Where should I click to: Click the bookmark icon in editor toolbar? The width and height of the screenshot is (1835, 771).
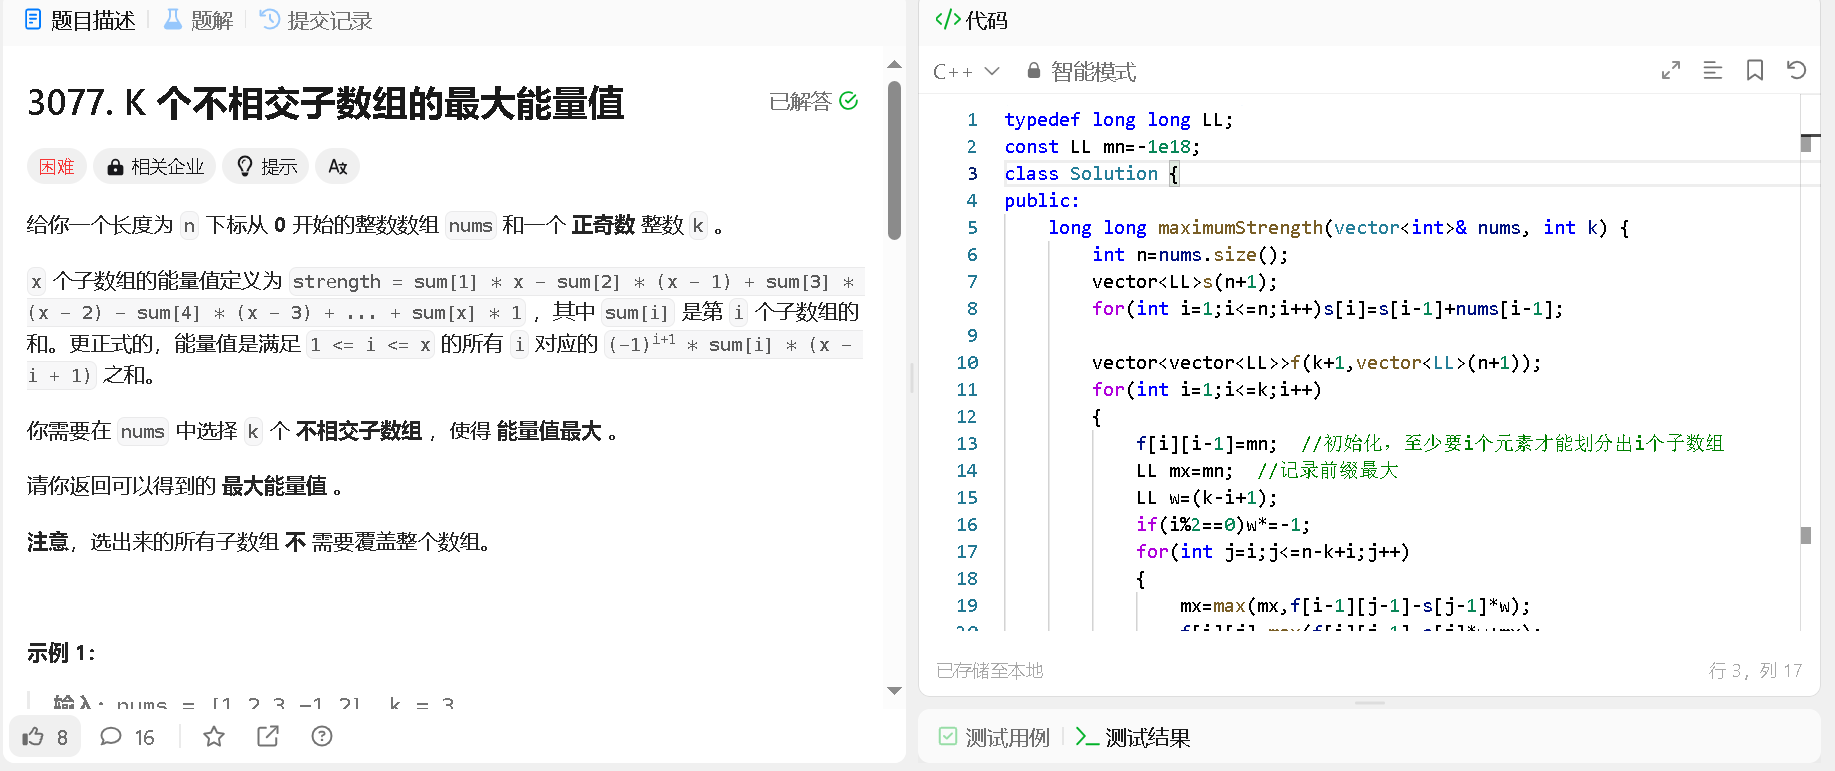pyautogui.click(x=1755, y=70)
